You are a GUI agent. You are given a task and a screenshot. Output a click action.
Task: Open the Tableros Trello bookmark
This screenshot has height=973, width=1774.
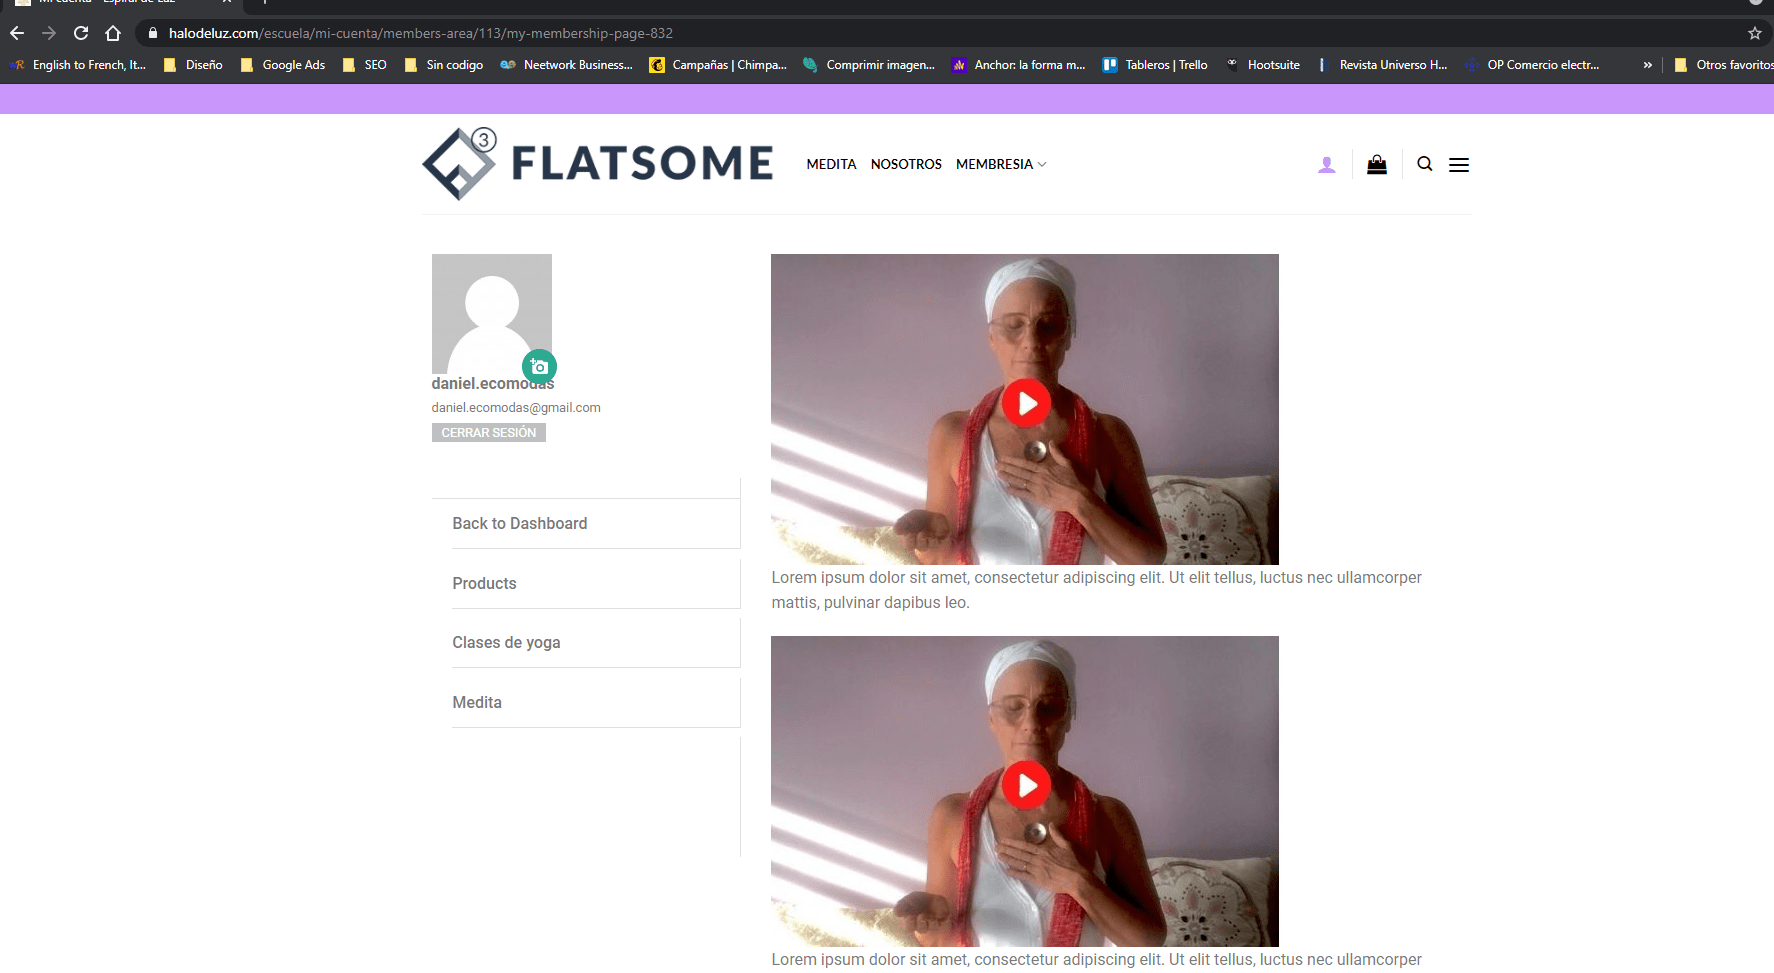(1155, 65)
